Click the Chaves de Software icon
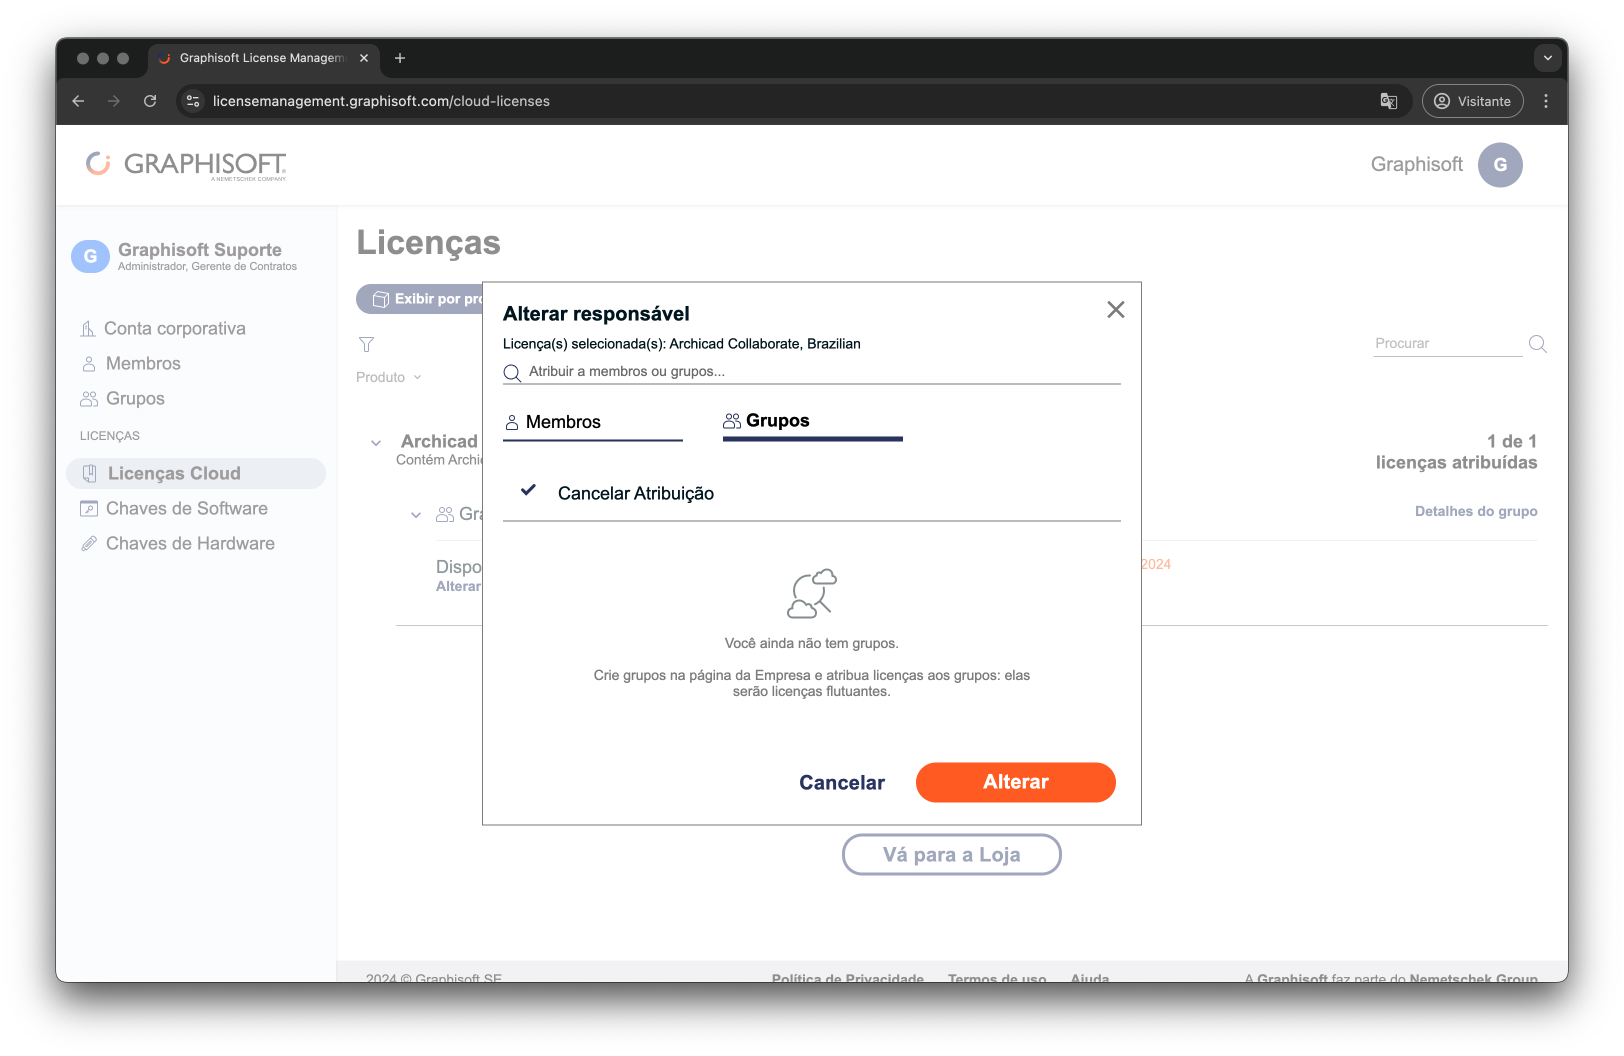The height and width of the screenshot is (1056, 1624). [x=89, y=509]
